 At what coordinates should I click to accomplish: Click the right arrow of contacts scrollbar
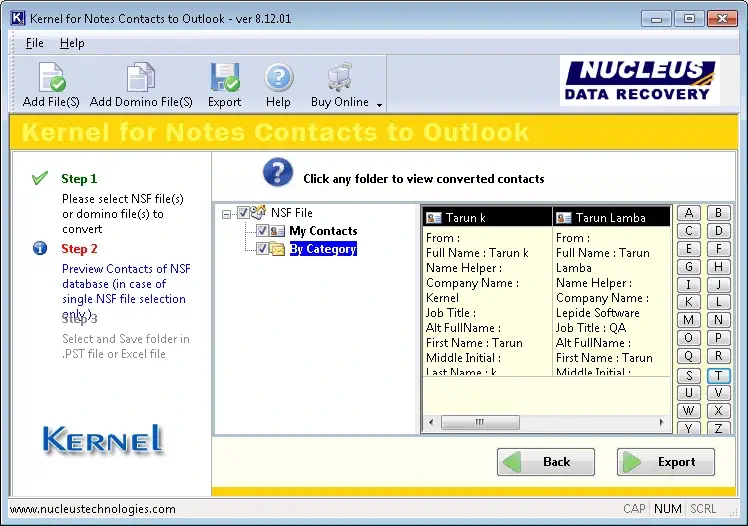pyautogui.click(x=662, y=422)
